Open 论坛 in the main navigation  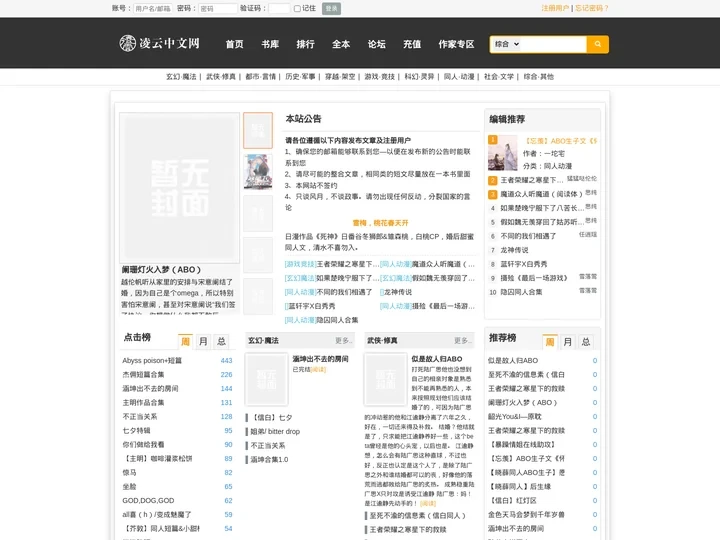pyautogui.click(x=377, y=44)
